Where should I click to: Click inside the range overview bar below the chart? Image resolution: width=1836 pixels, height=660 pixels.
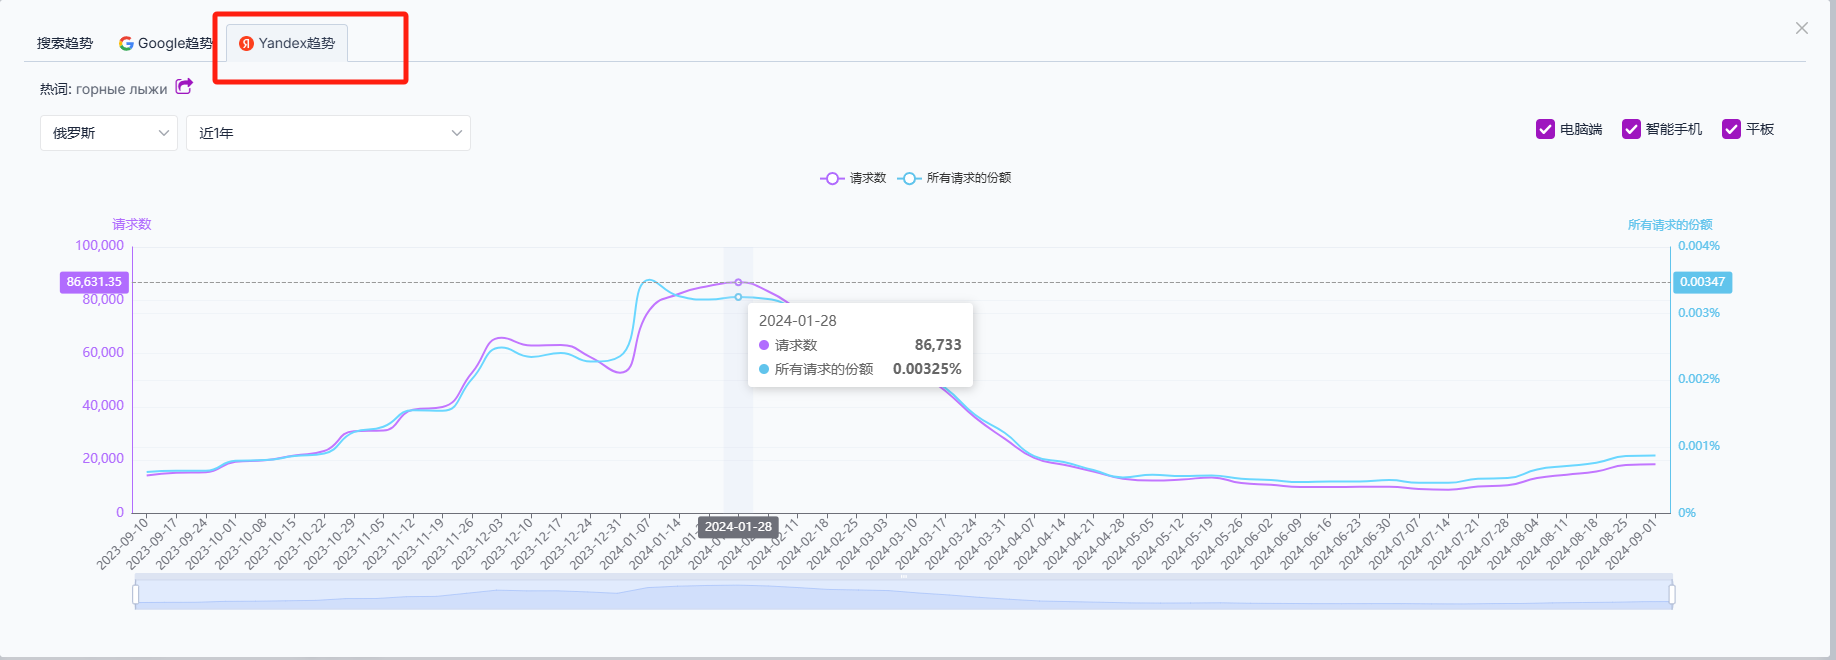(903, 594)
